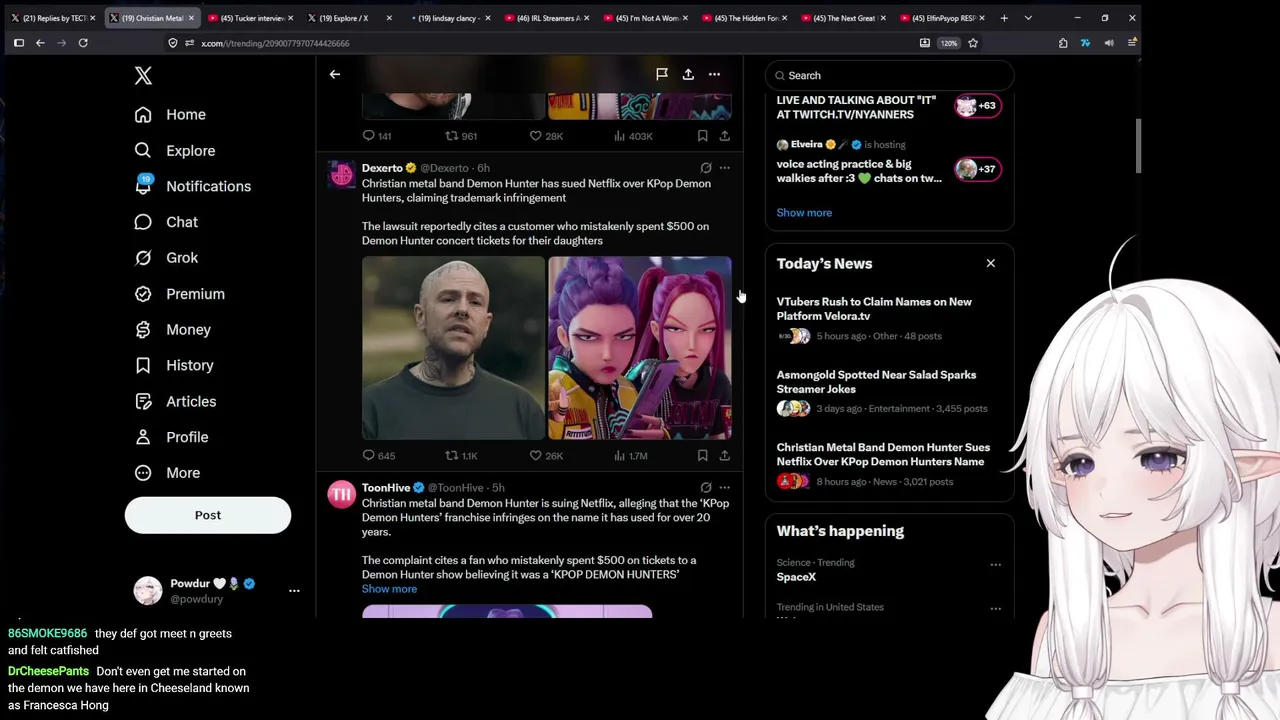Open the KPop Demon Hunters image in Dexerto post
This screenshot has width=1280, height=720.
640,348
